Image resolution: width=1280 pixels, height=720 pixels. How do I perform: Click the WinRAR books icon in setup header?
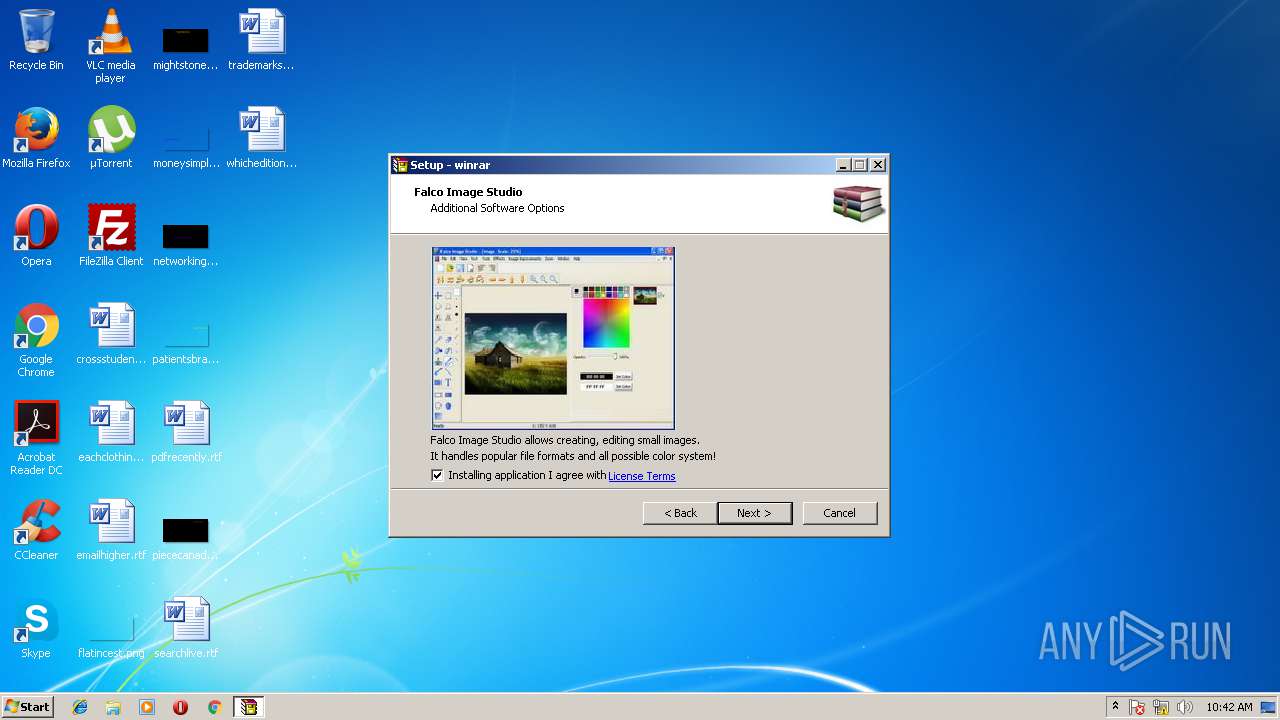coord(858,203)
